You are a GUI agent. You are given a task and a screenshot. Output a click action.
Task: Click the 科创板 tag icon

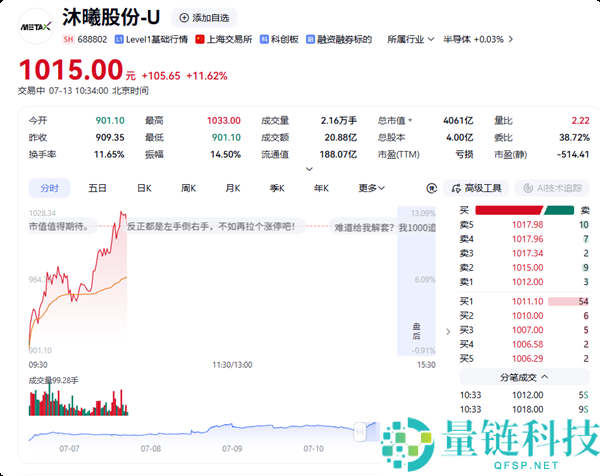pyautogui.click(x=264, y=39)
